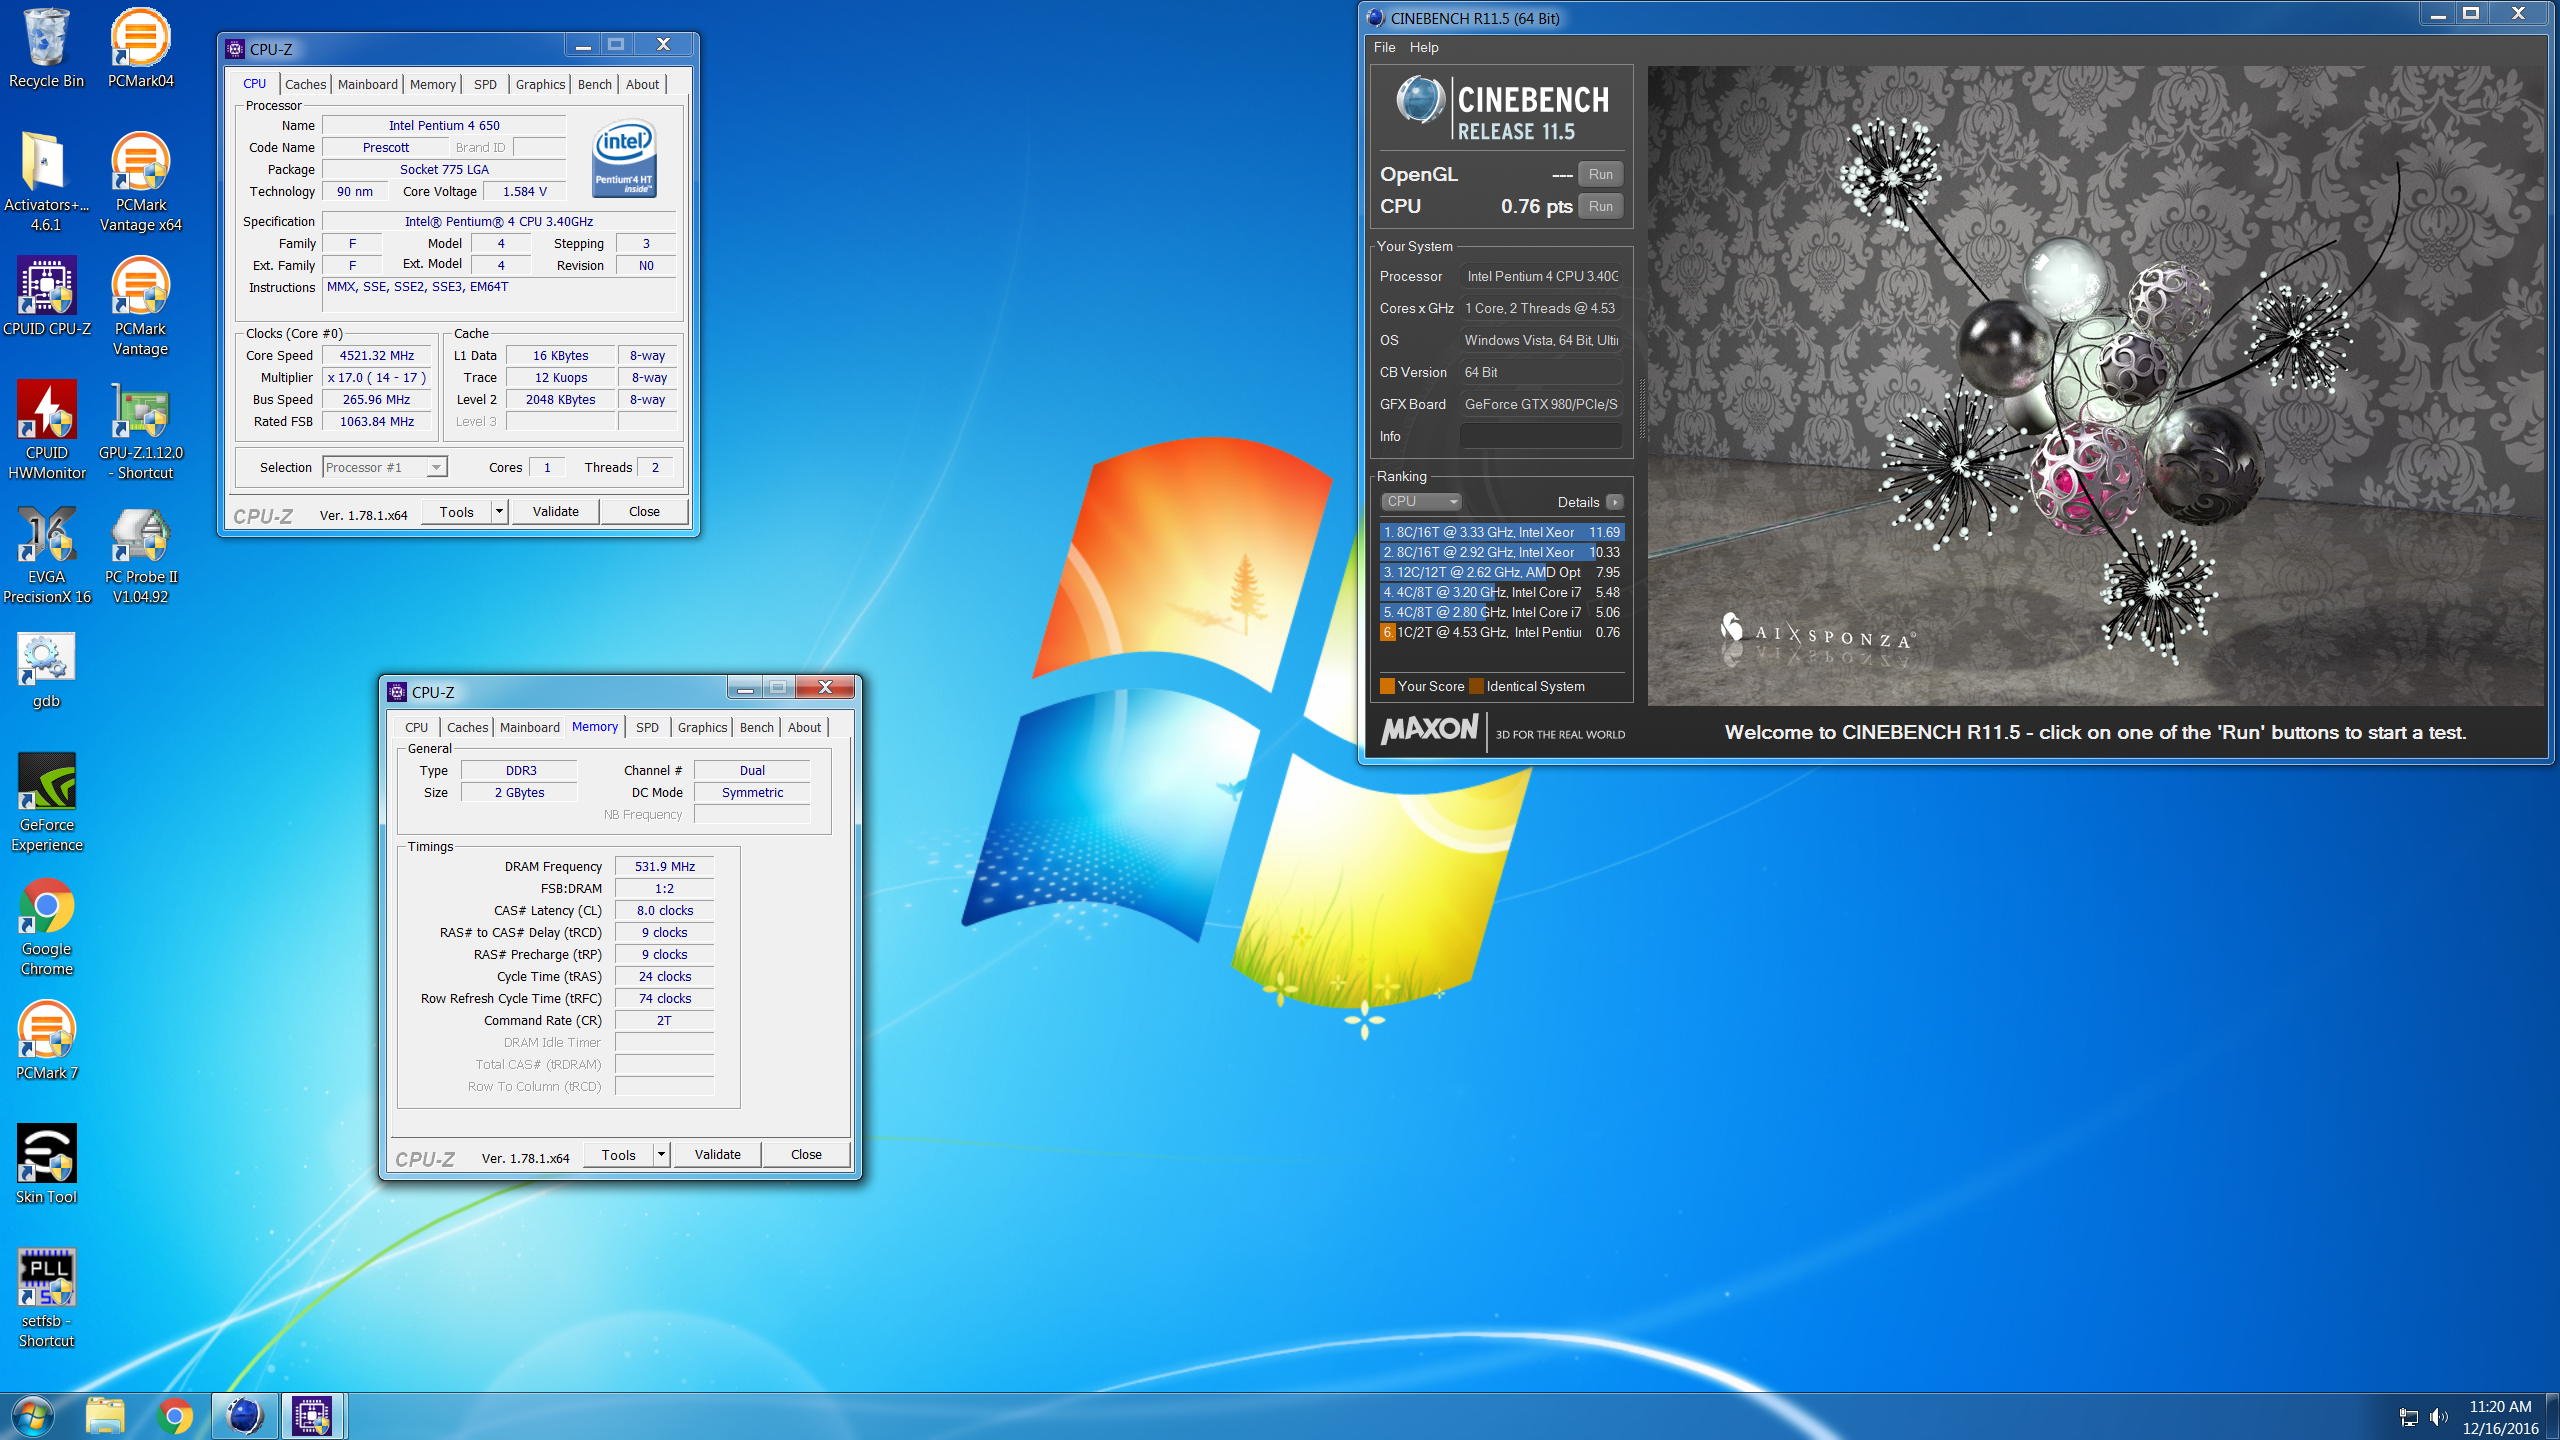Viewport: 2560px width, 1440px height.
Task: Open PCMark04 desktop shortcut
Action: point(140,48)
